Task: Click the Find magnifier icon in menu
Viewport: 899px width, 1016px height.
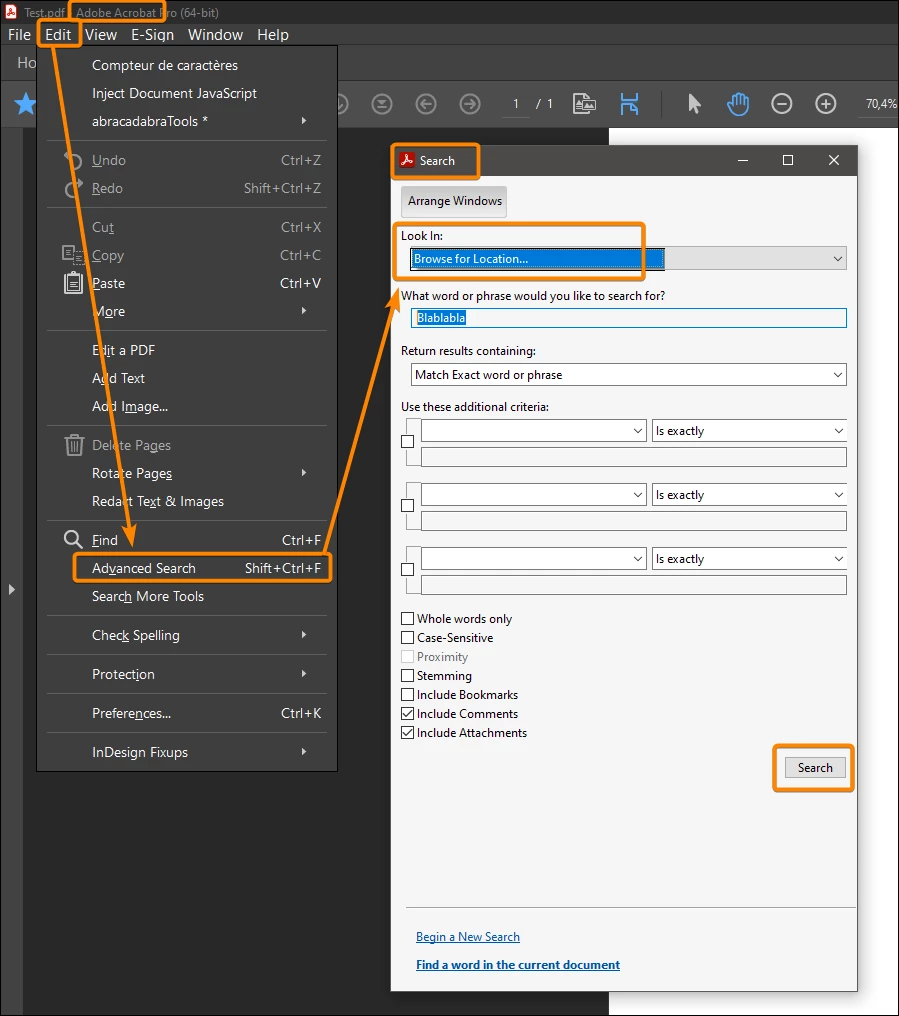Action: click(73, 539)
